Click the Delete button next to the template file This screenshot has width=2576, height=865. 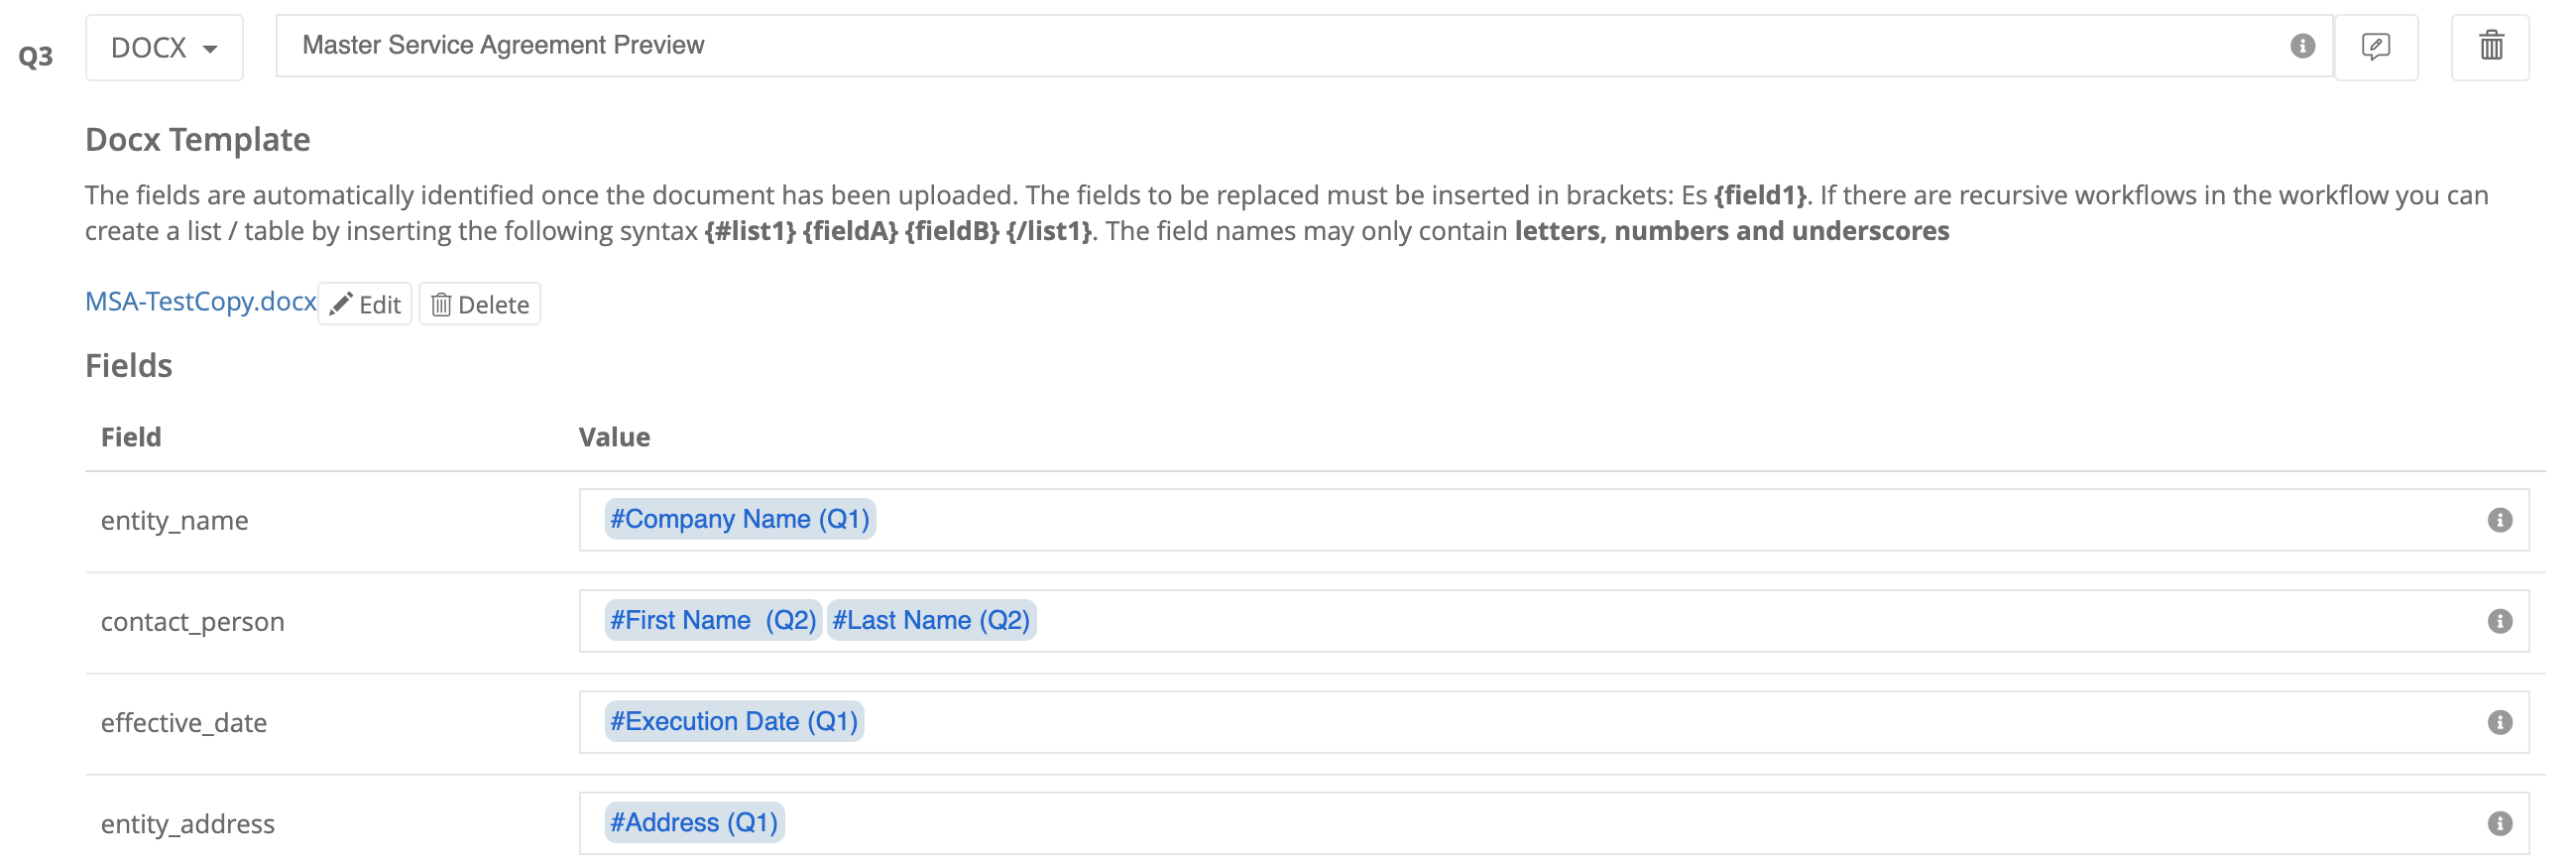pyautogui.click(x=479, y=303)
